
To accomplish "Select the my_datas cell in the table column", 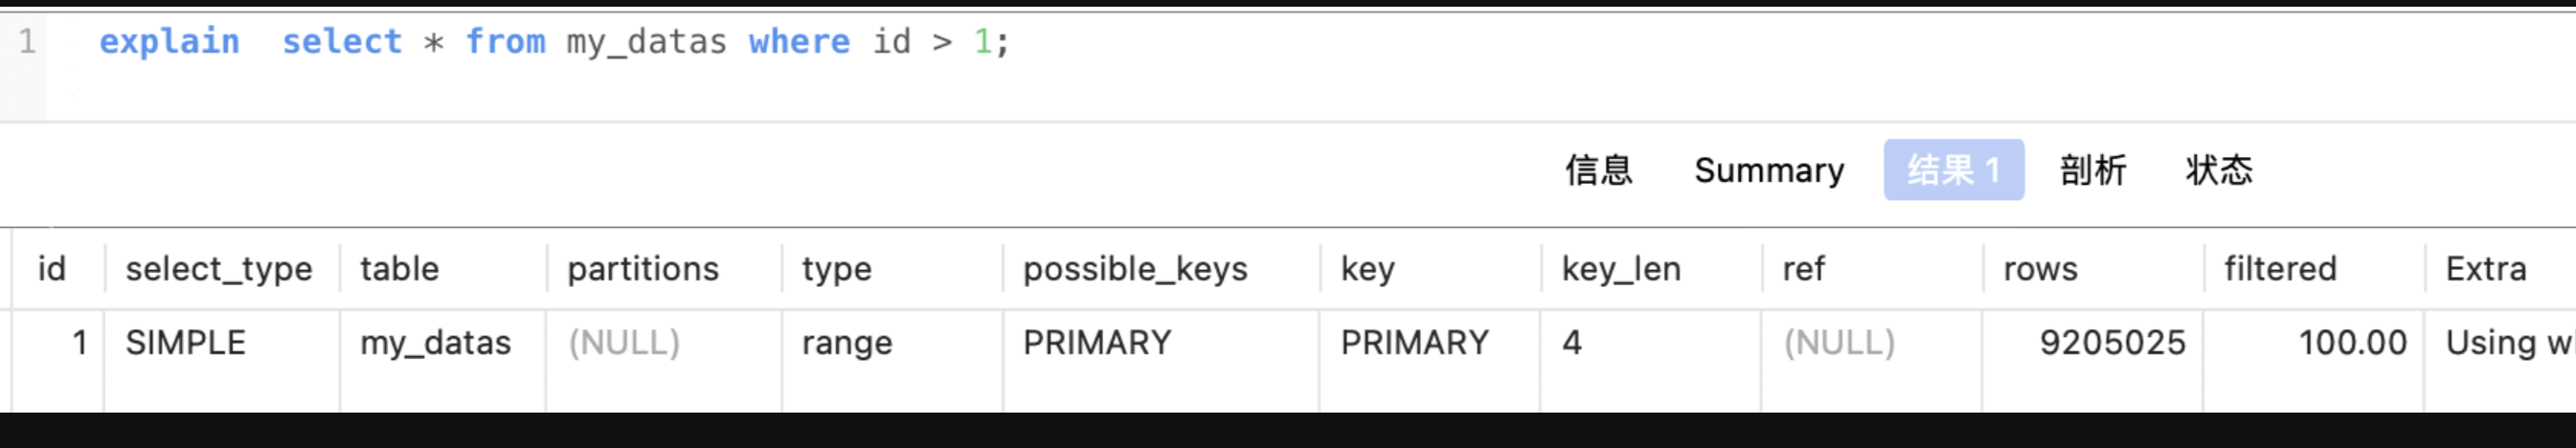I will click(435, 343).
